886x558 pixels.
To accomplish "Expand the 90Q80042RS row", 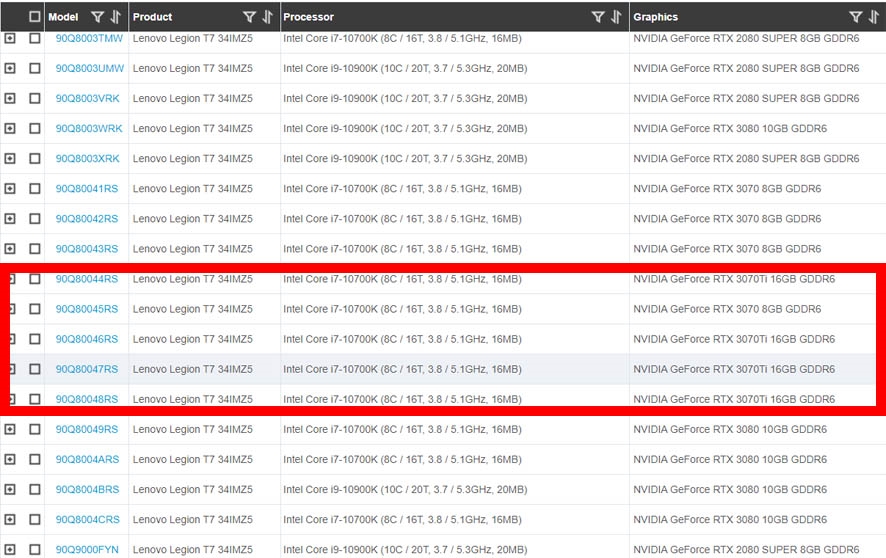I will pos(10,219).
